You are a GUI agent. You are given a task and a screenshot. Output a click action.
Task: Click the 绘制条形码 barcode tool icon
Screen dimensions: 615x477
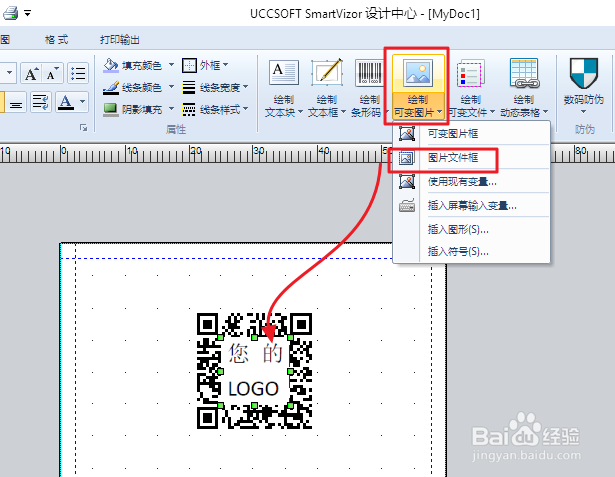click(x=369, y=73)
